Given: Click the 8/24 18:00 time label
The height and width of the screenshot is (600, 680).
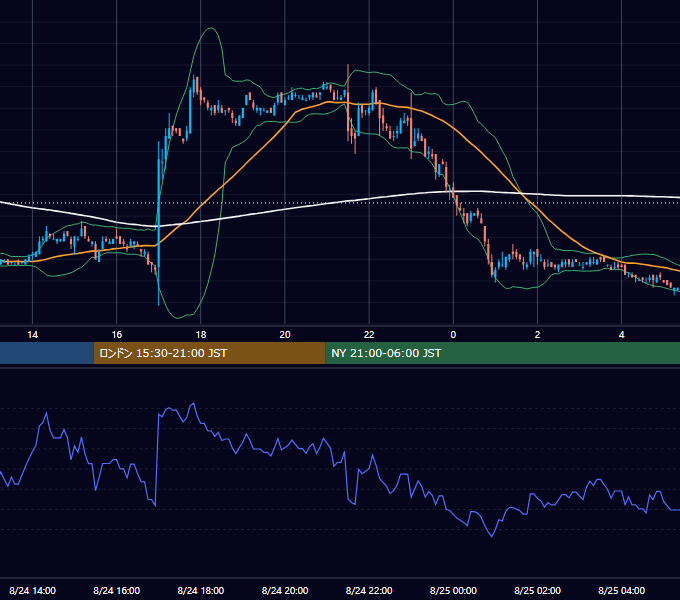Looking at the screenshot, I should 201,590.
